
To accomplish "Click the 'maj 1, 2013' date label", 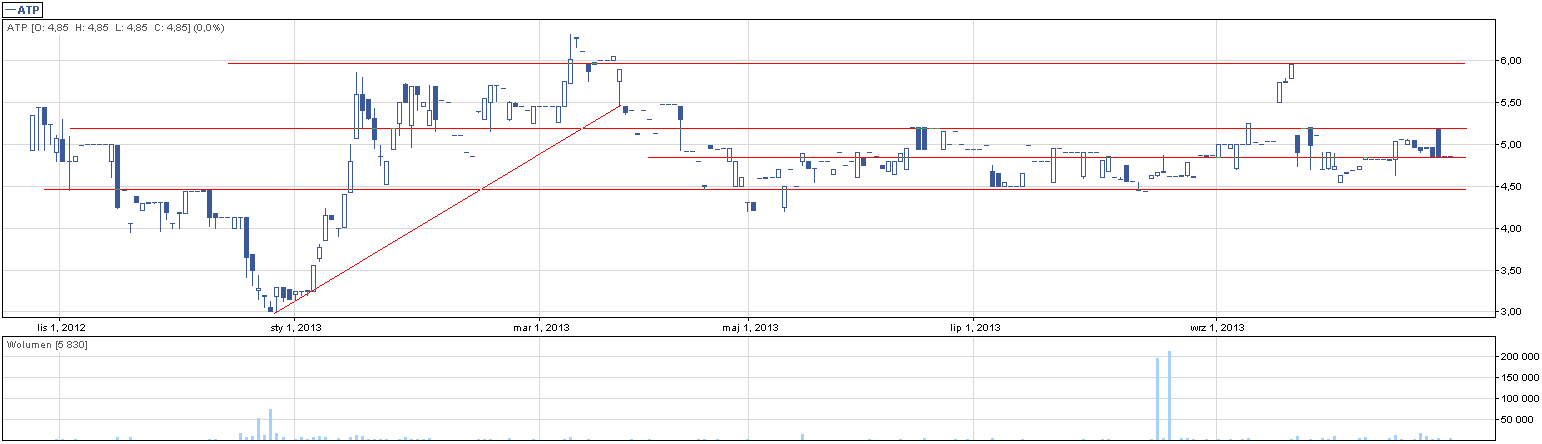I will [750, 327].
